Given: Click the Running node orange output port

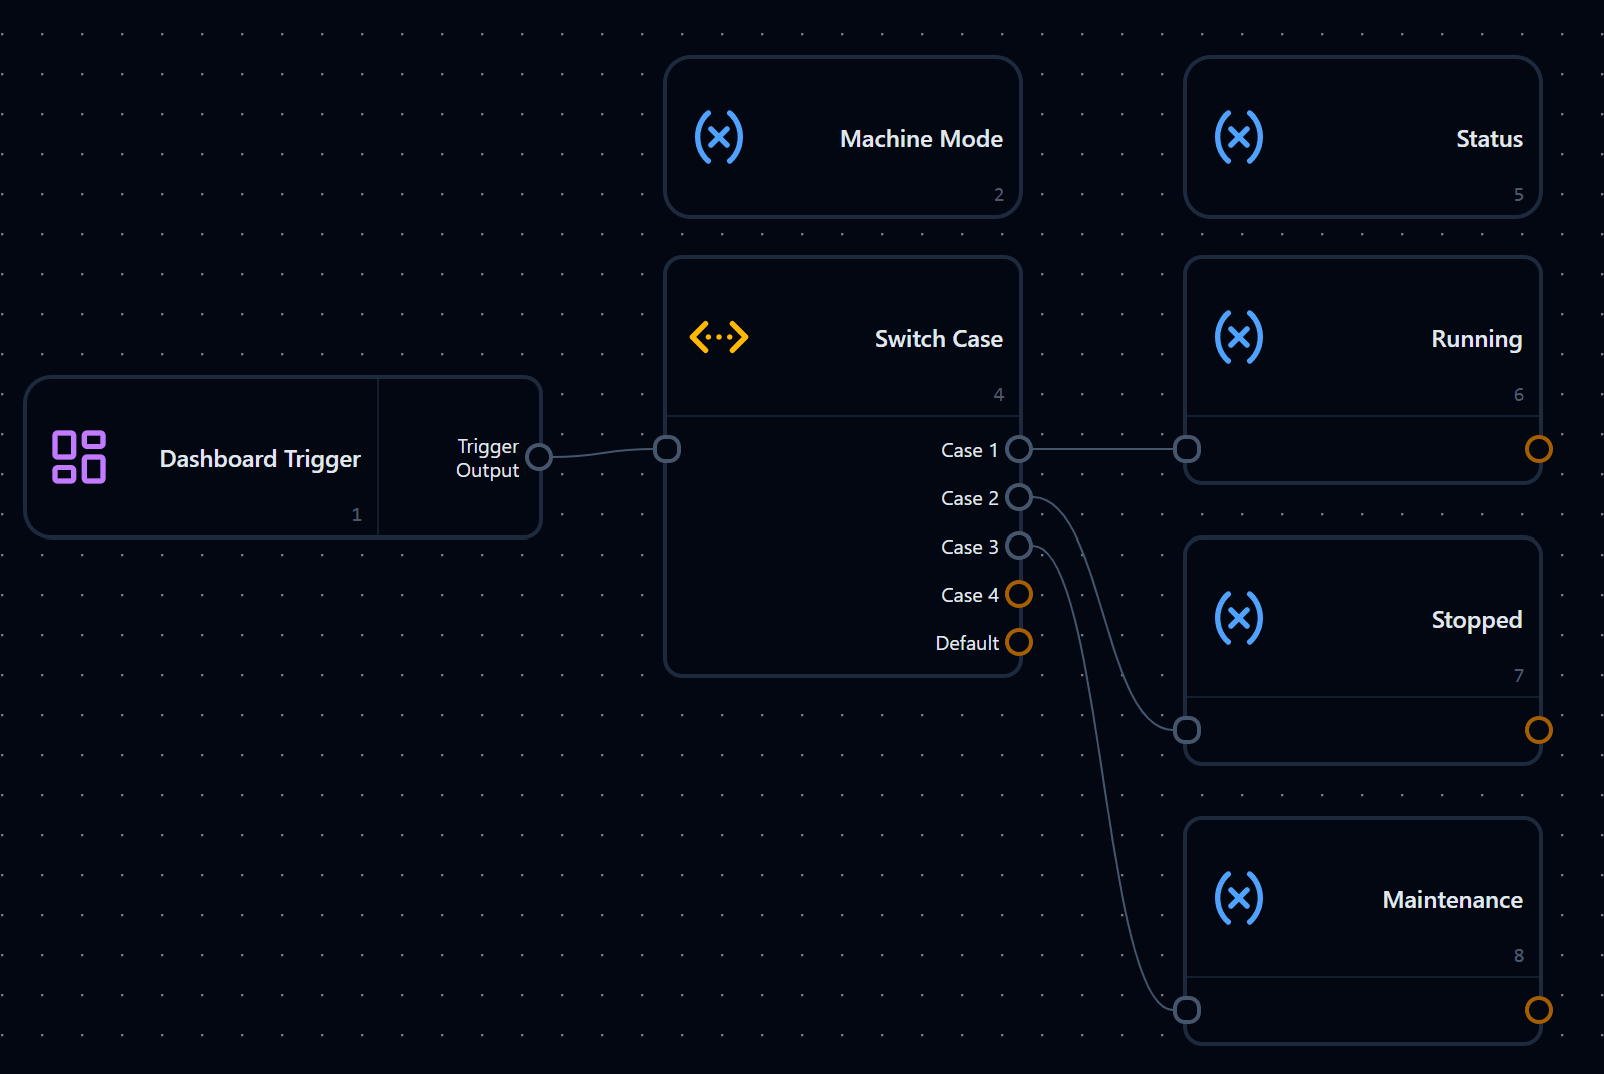Looking at the screenshot, I should tap(1539, 449).
